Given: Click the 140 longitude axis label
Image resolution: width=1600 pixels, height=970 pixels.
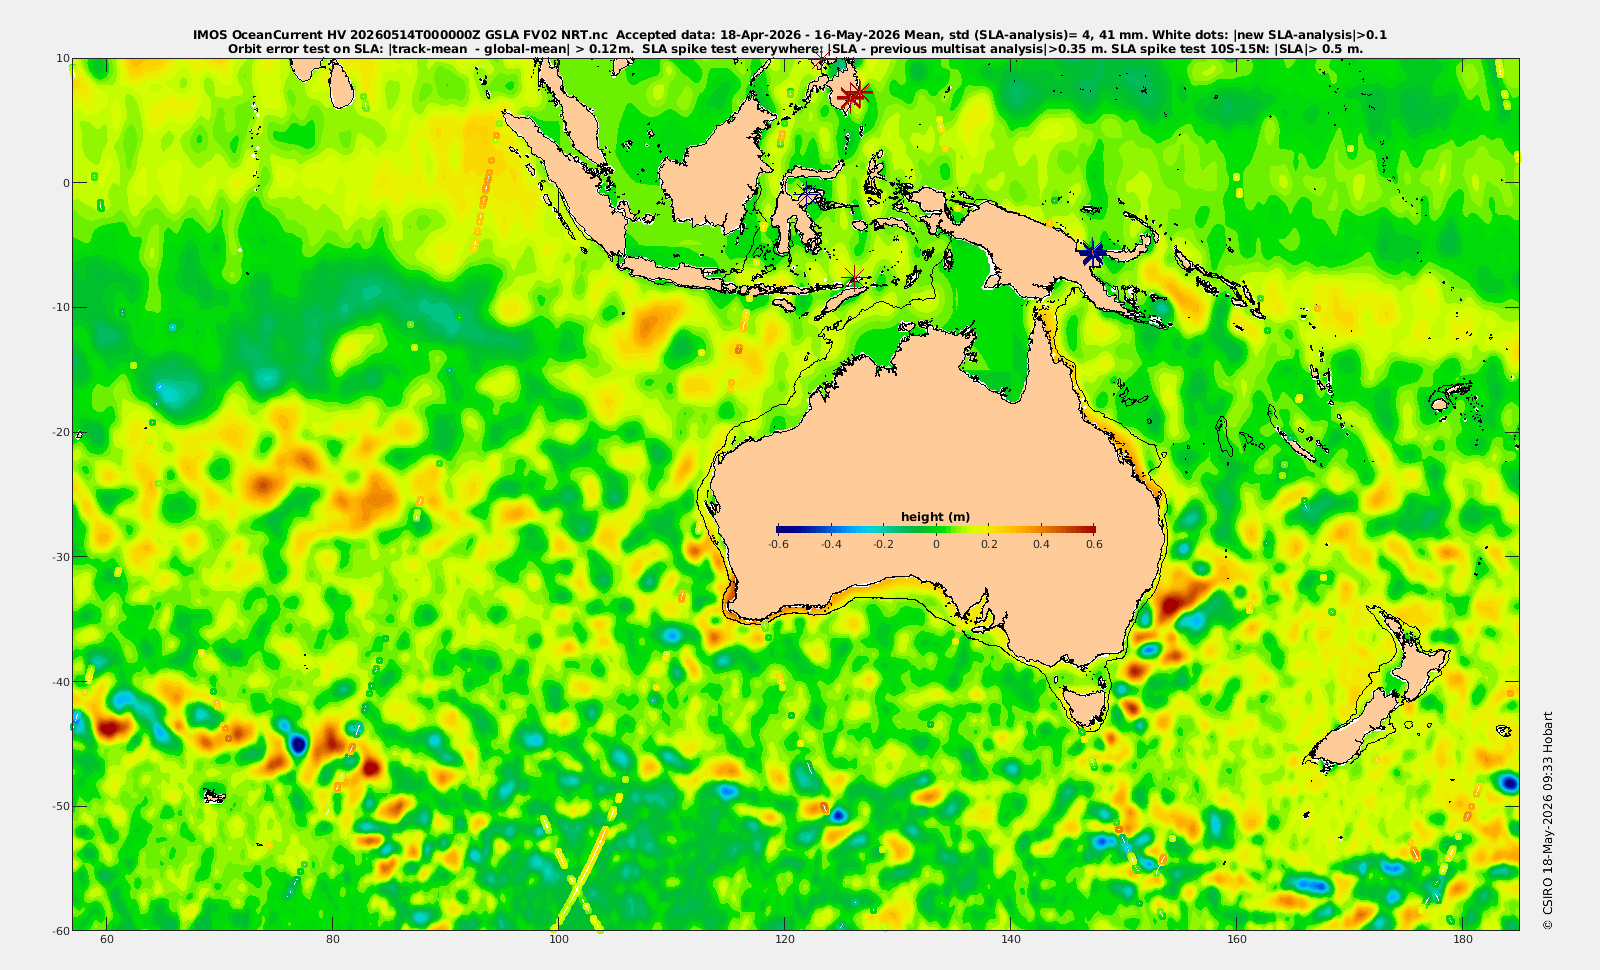Looking at the screenshot, I should tap(1011, 939).
